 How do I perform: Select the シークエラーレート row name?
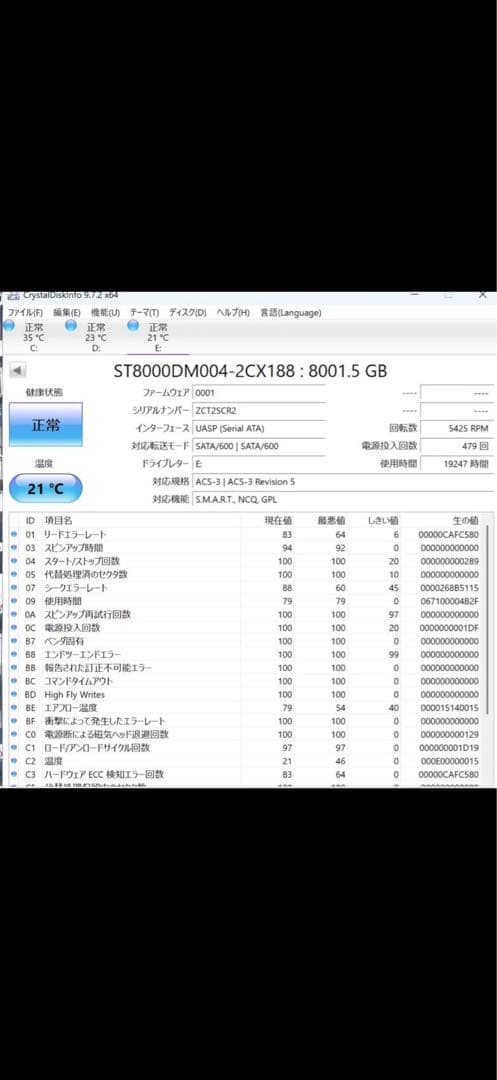pyautogui.click(x=76, y=588)
